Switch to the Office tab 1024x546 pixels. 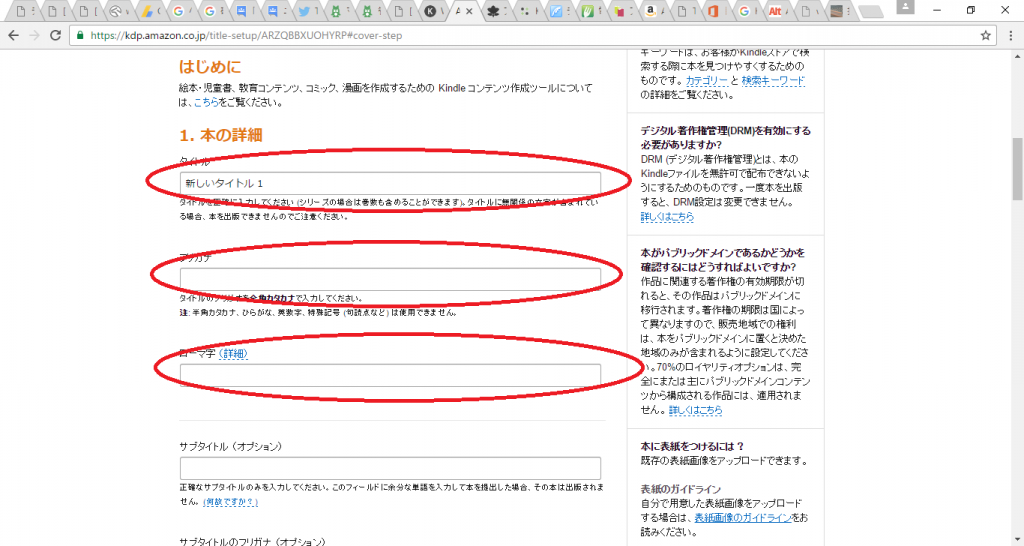tap(718, 11)
